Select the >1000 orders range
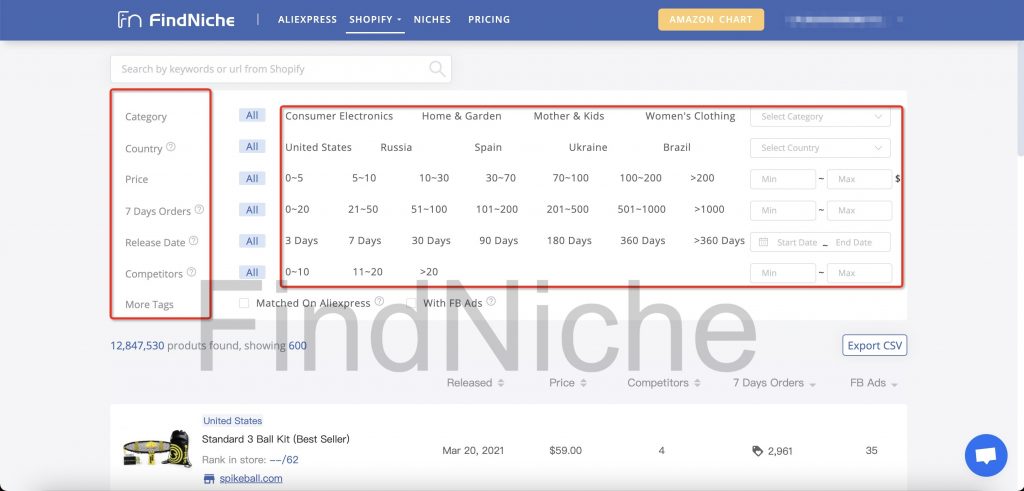The image size is (1024, 491). (709, 210)
